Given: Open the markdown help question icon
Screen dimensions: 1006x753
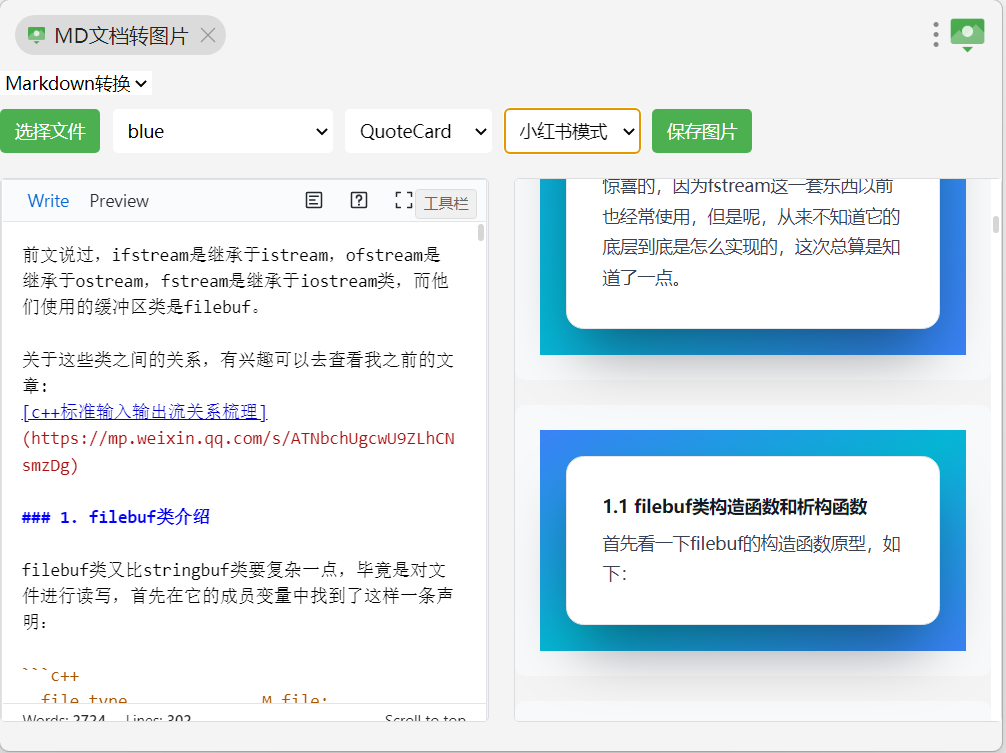Looking at the screenshot, I should point(359,200).
